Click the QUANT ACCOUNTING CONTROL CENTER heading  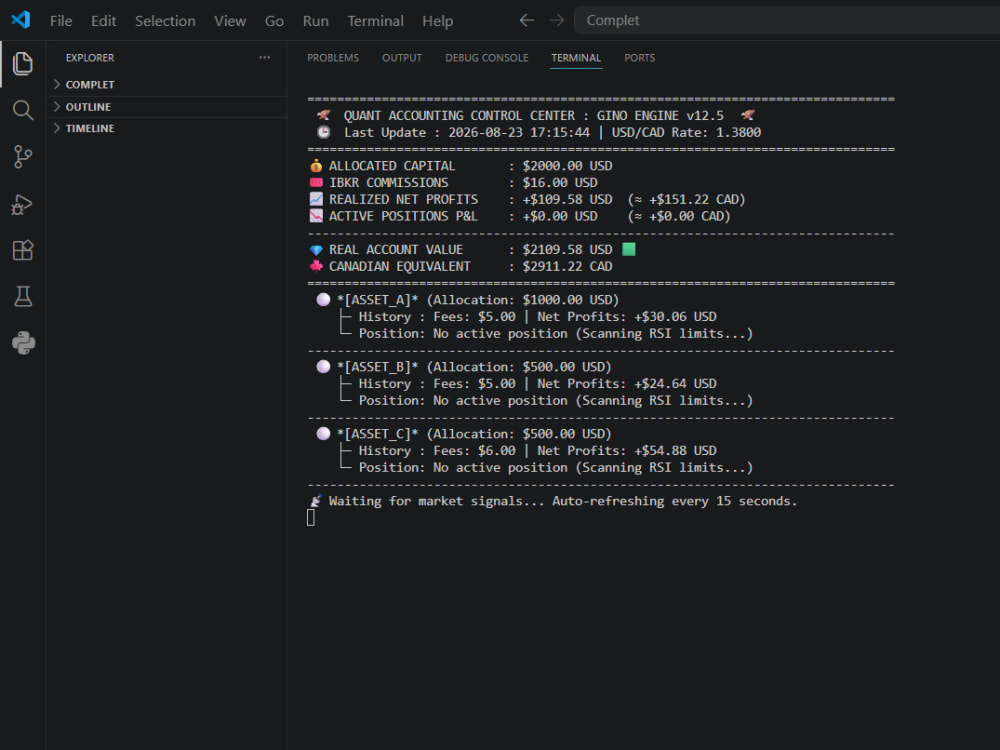point(534,115)
